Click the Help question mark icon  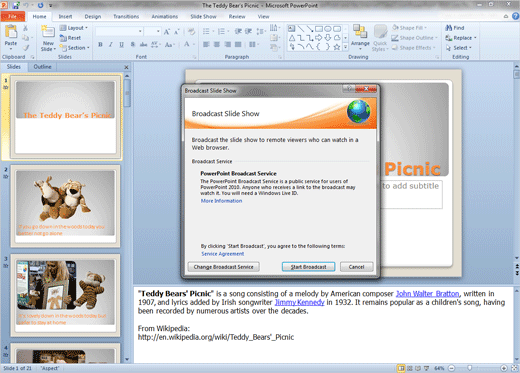point(515,16)
